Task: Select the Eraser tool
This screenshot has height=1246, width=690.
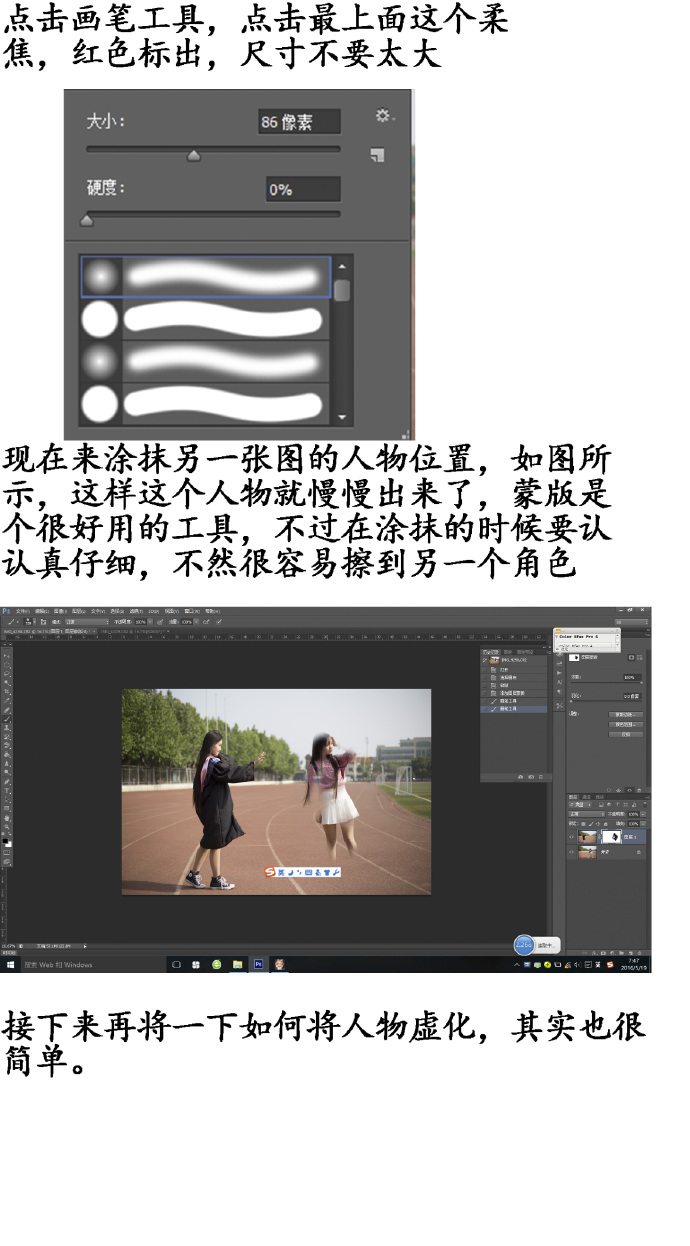Action: tap(7, 745)
